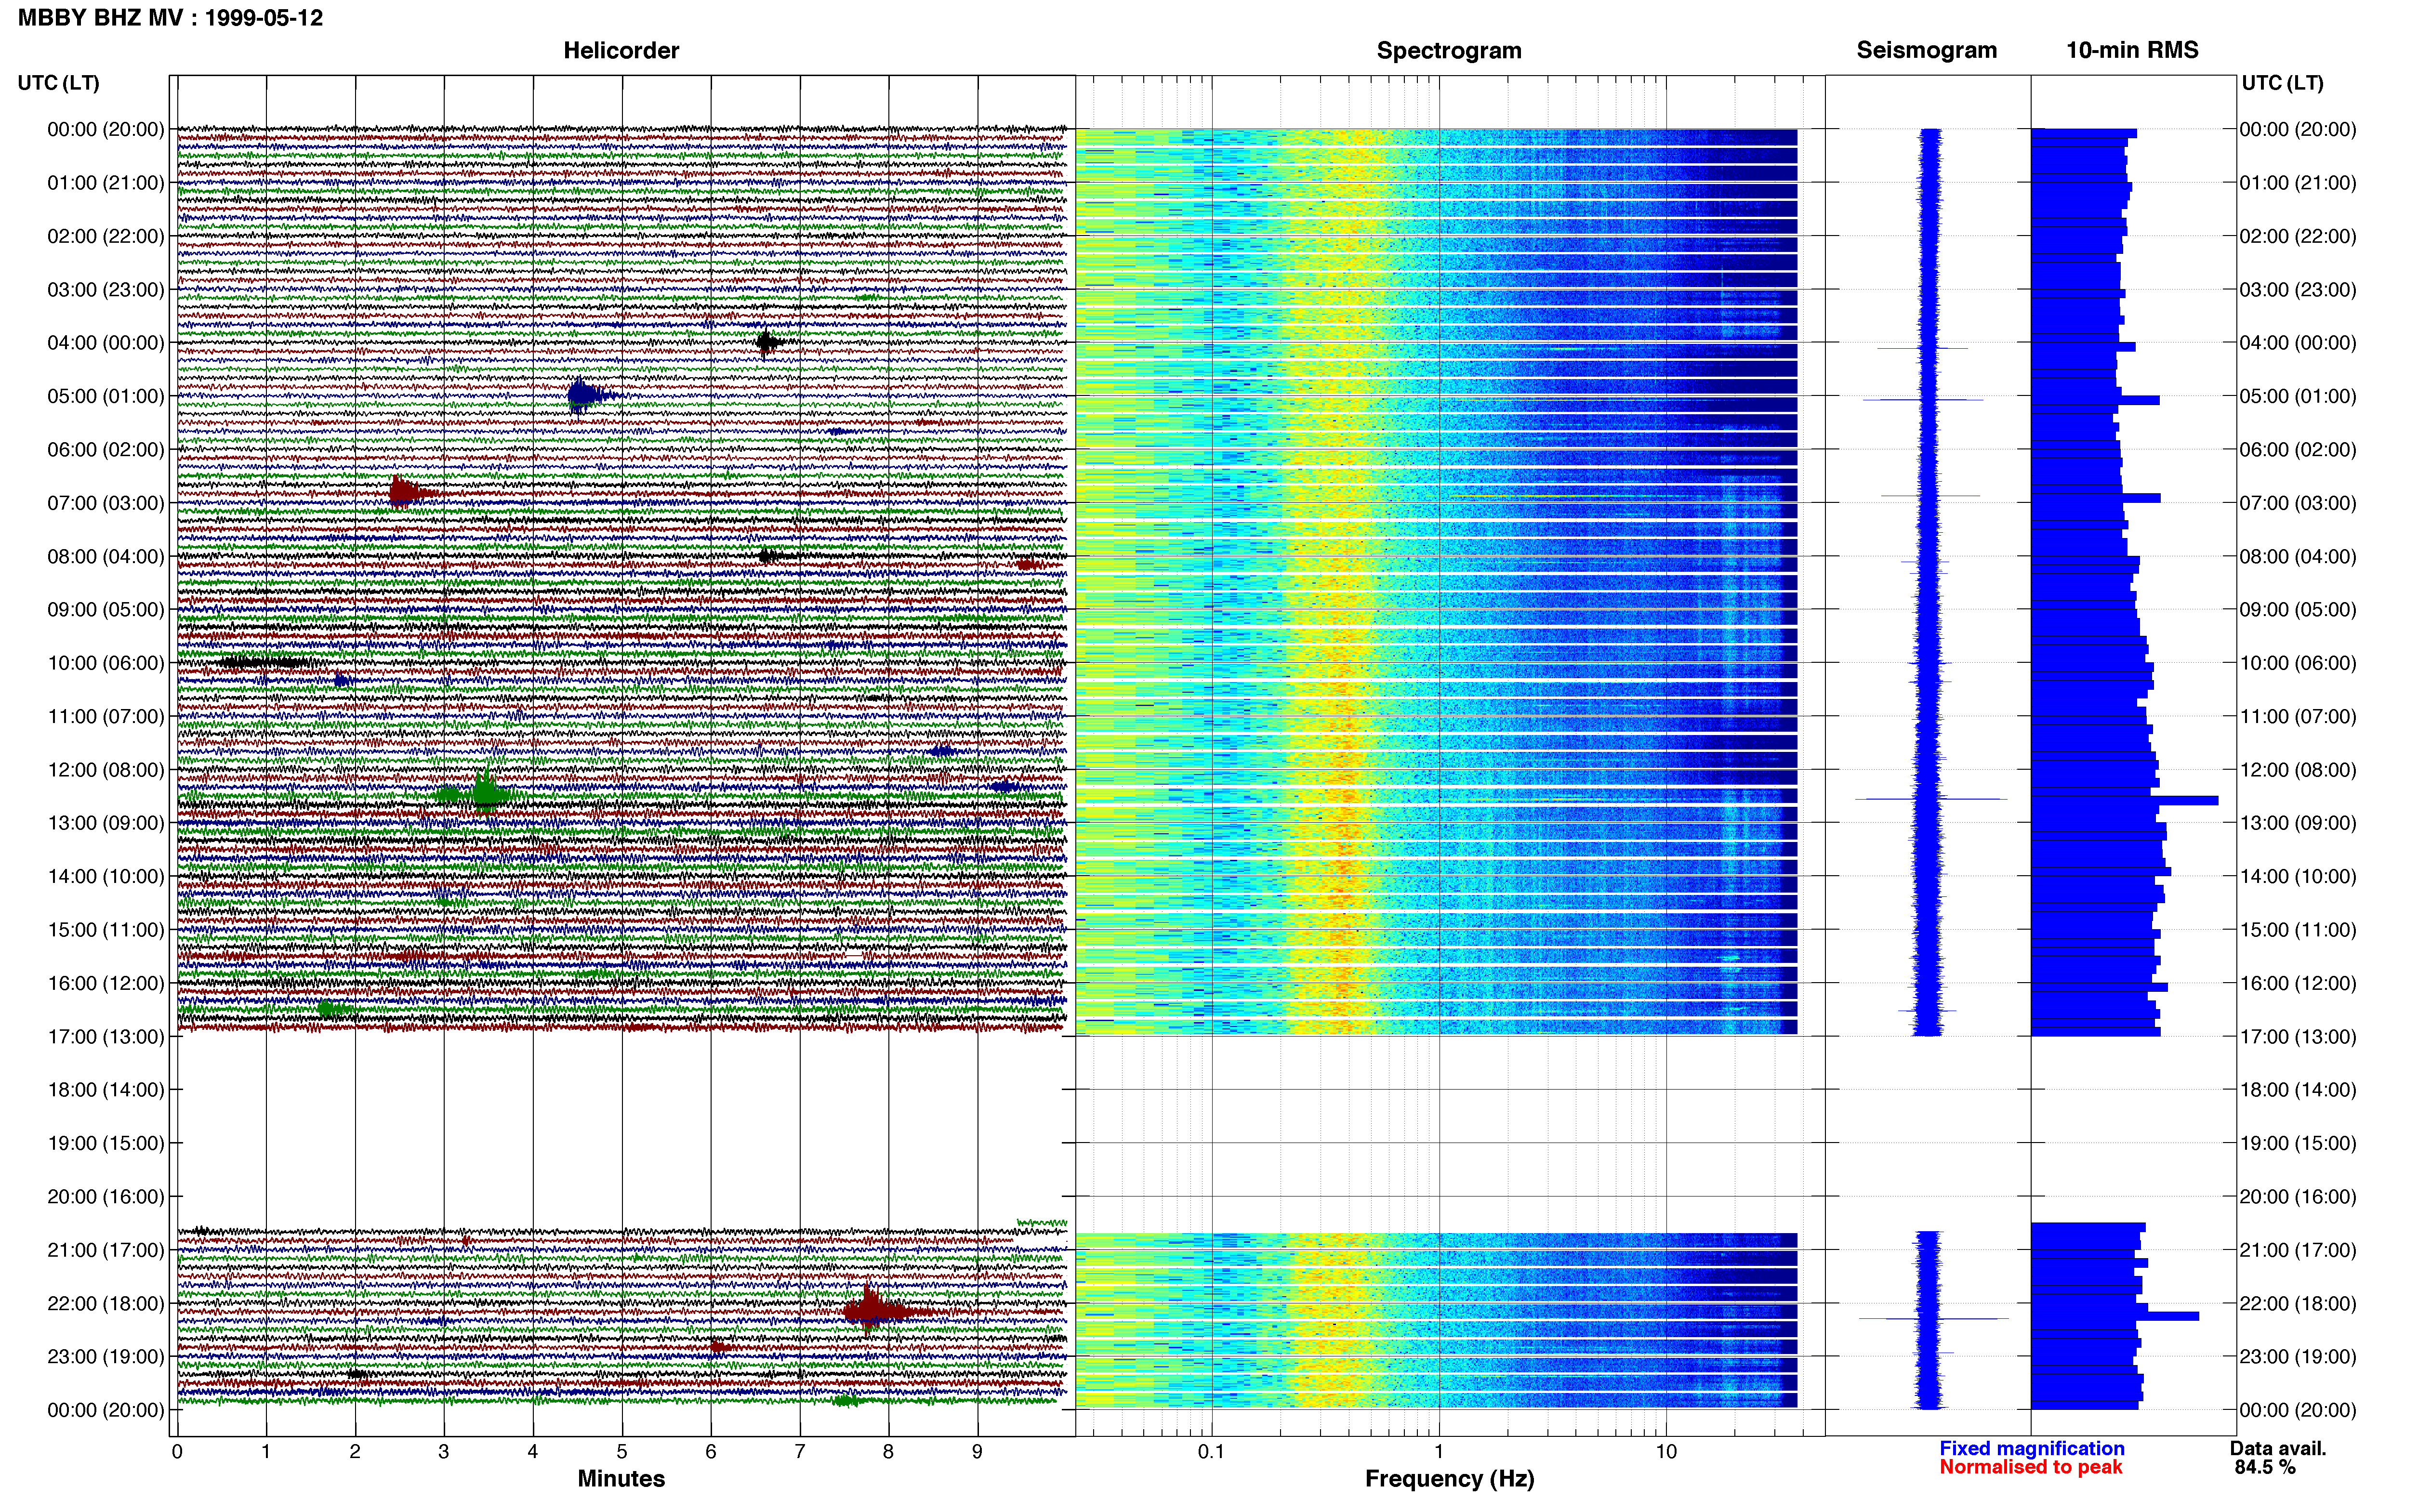Click the seismogram spike just after 12:00
The width and height of the screenshot is (2418, 1512).
coord(1930,799)
